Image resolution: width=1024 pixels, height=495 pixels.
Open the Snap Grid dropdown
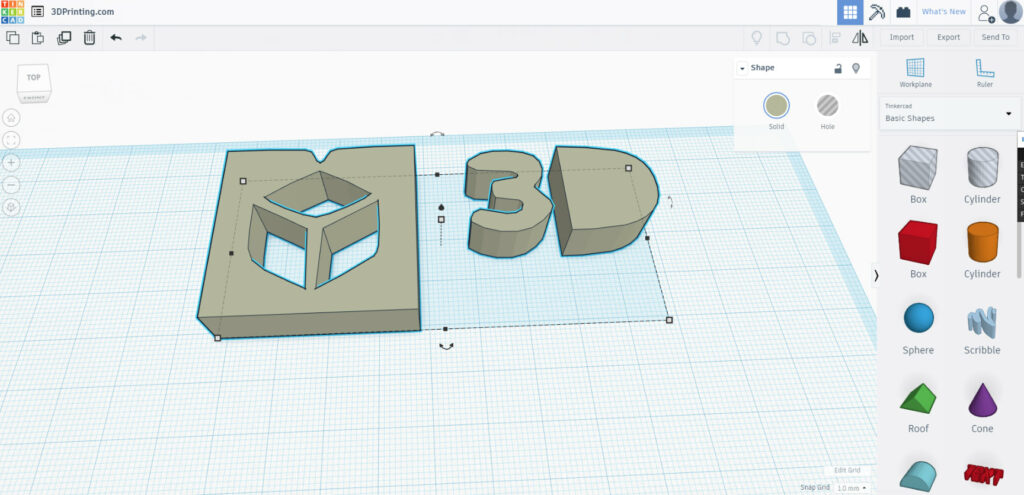pos(852,488)
